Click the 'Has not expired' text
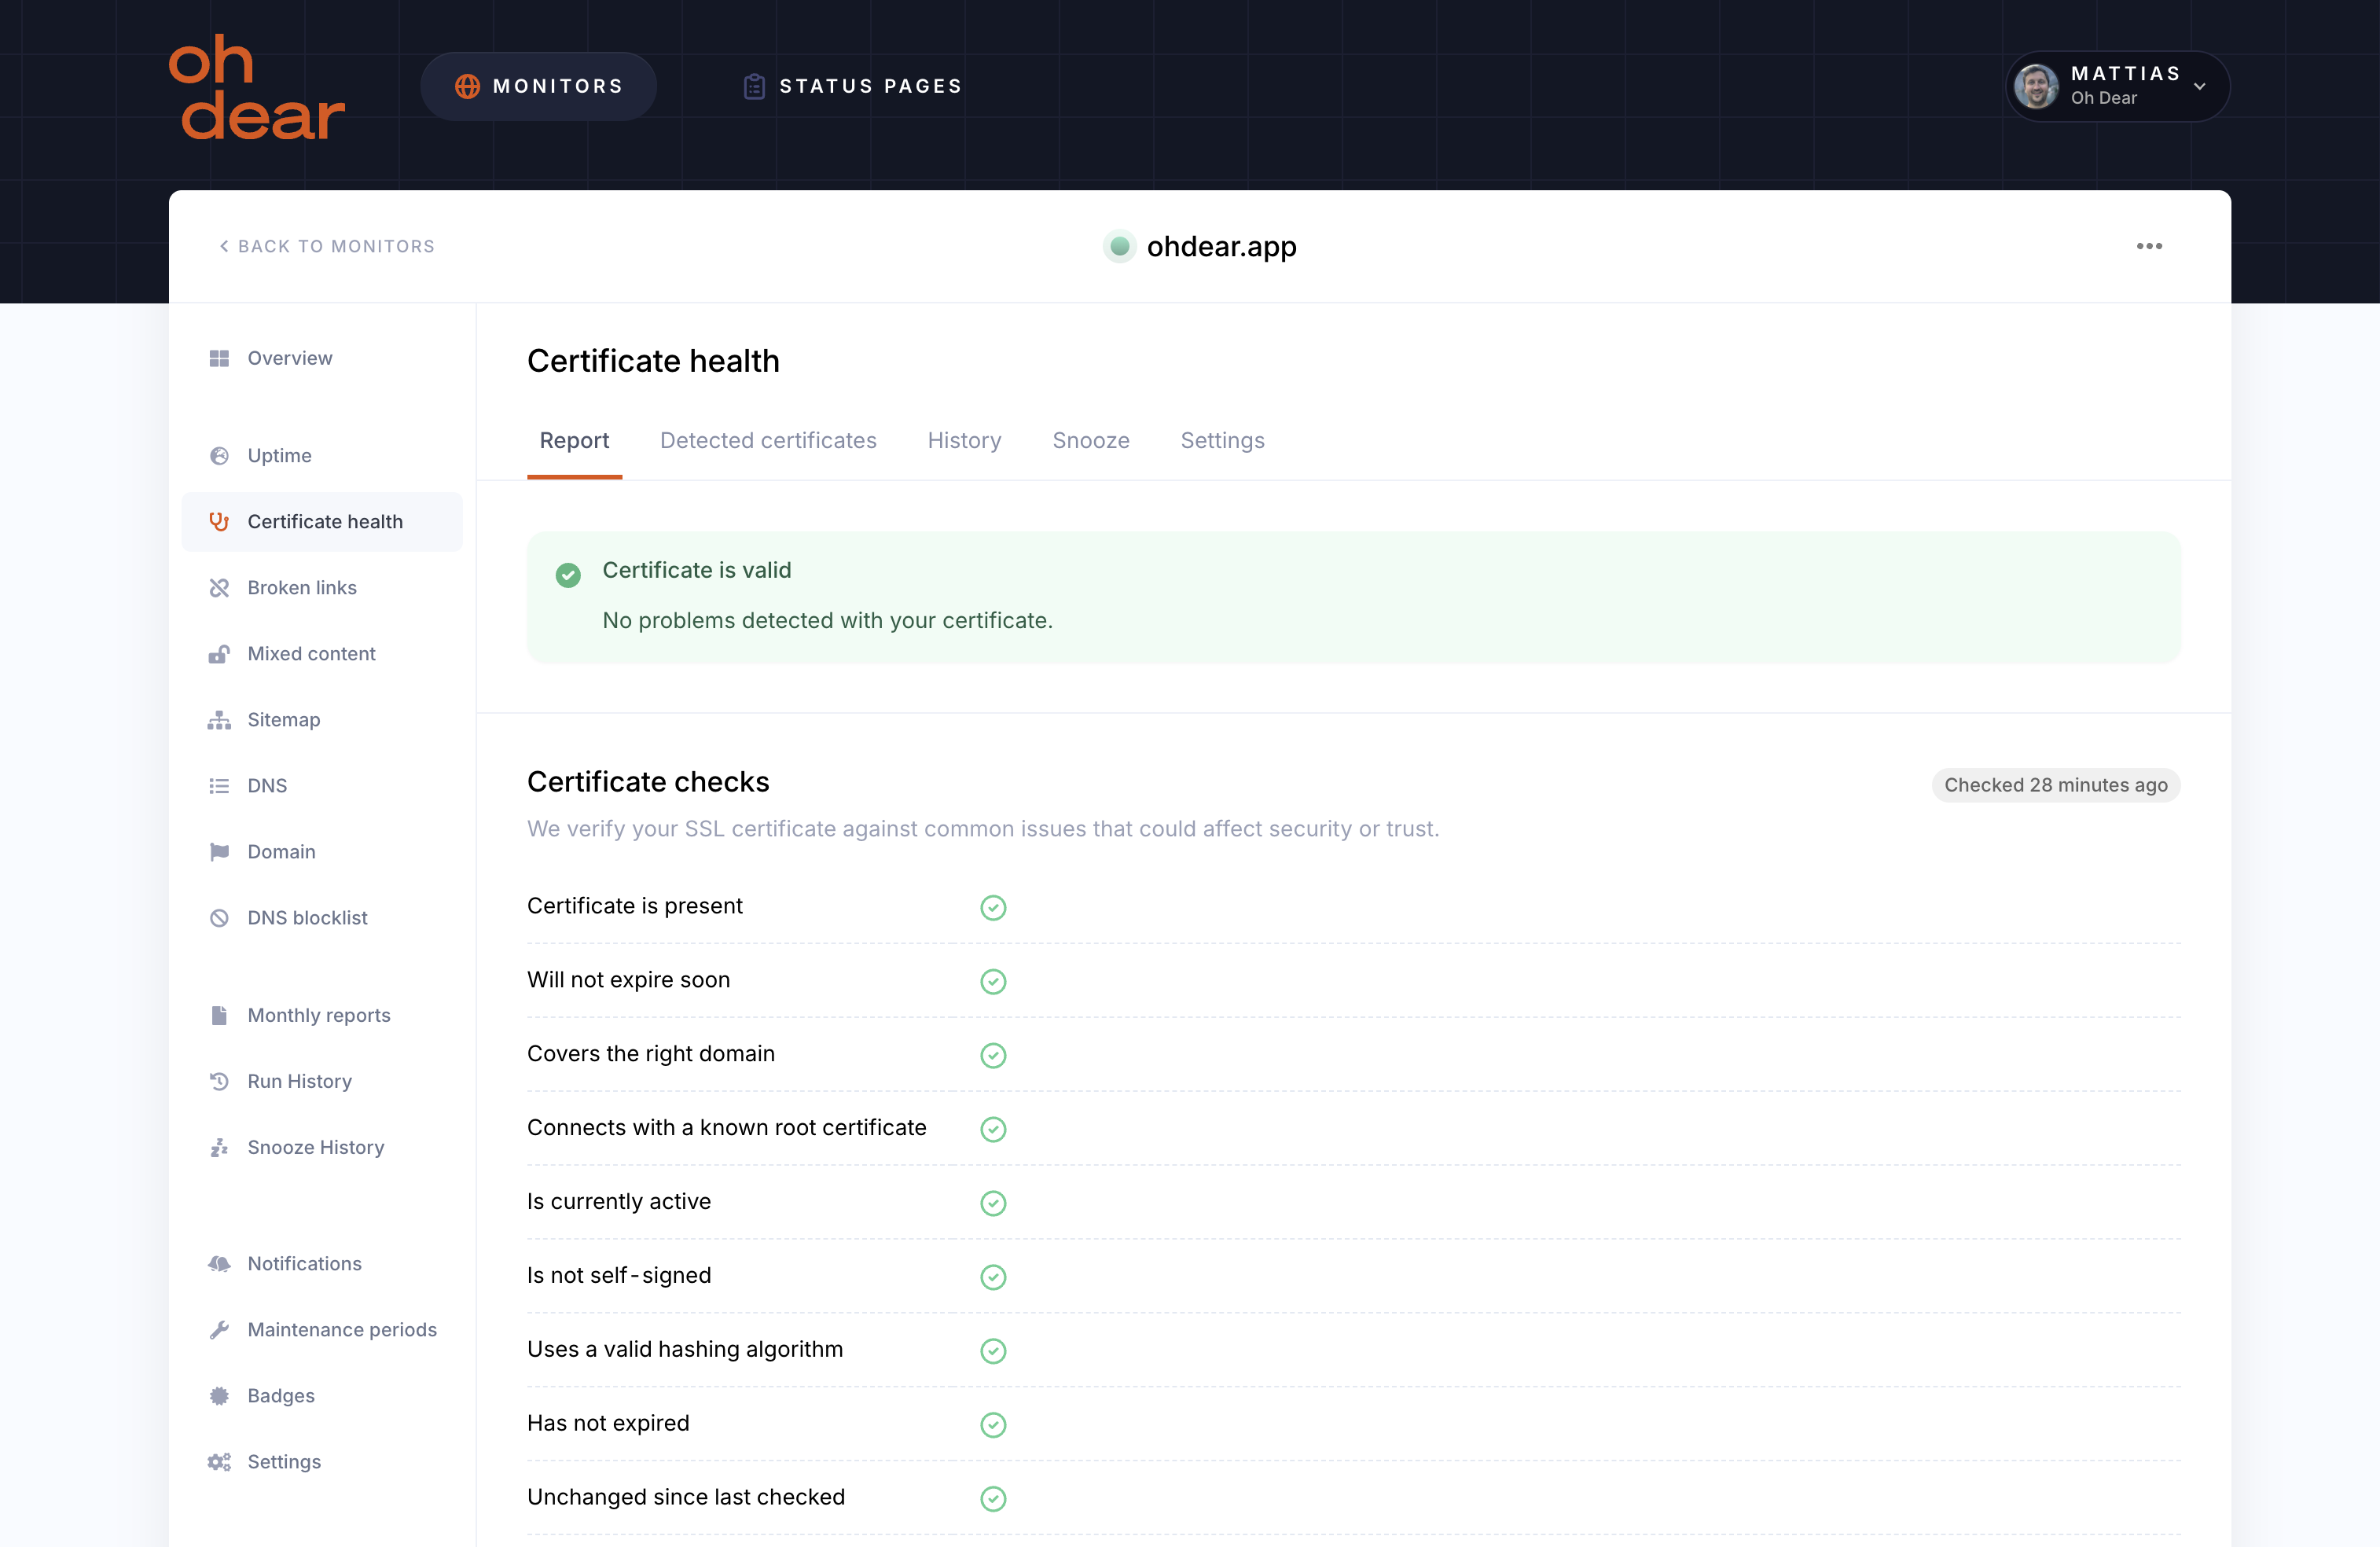The height and width of the screenshot is (1547, 2380). tap(608, 1424)
